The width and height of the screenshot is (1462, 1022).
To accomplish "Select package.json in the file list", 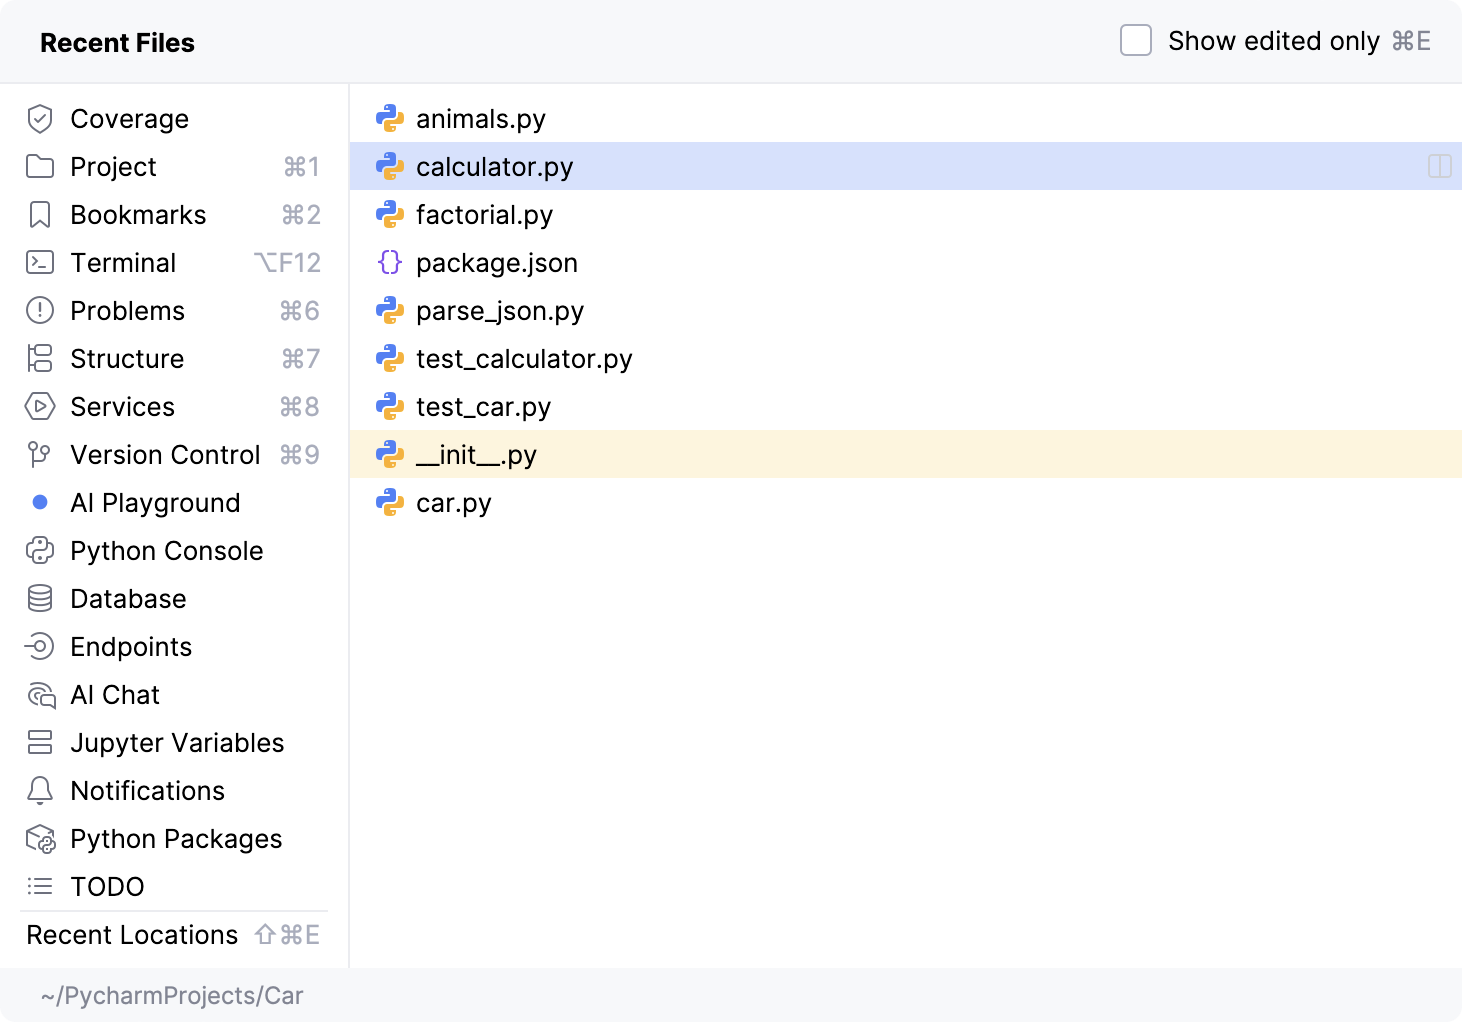I will click(496, 263).
